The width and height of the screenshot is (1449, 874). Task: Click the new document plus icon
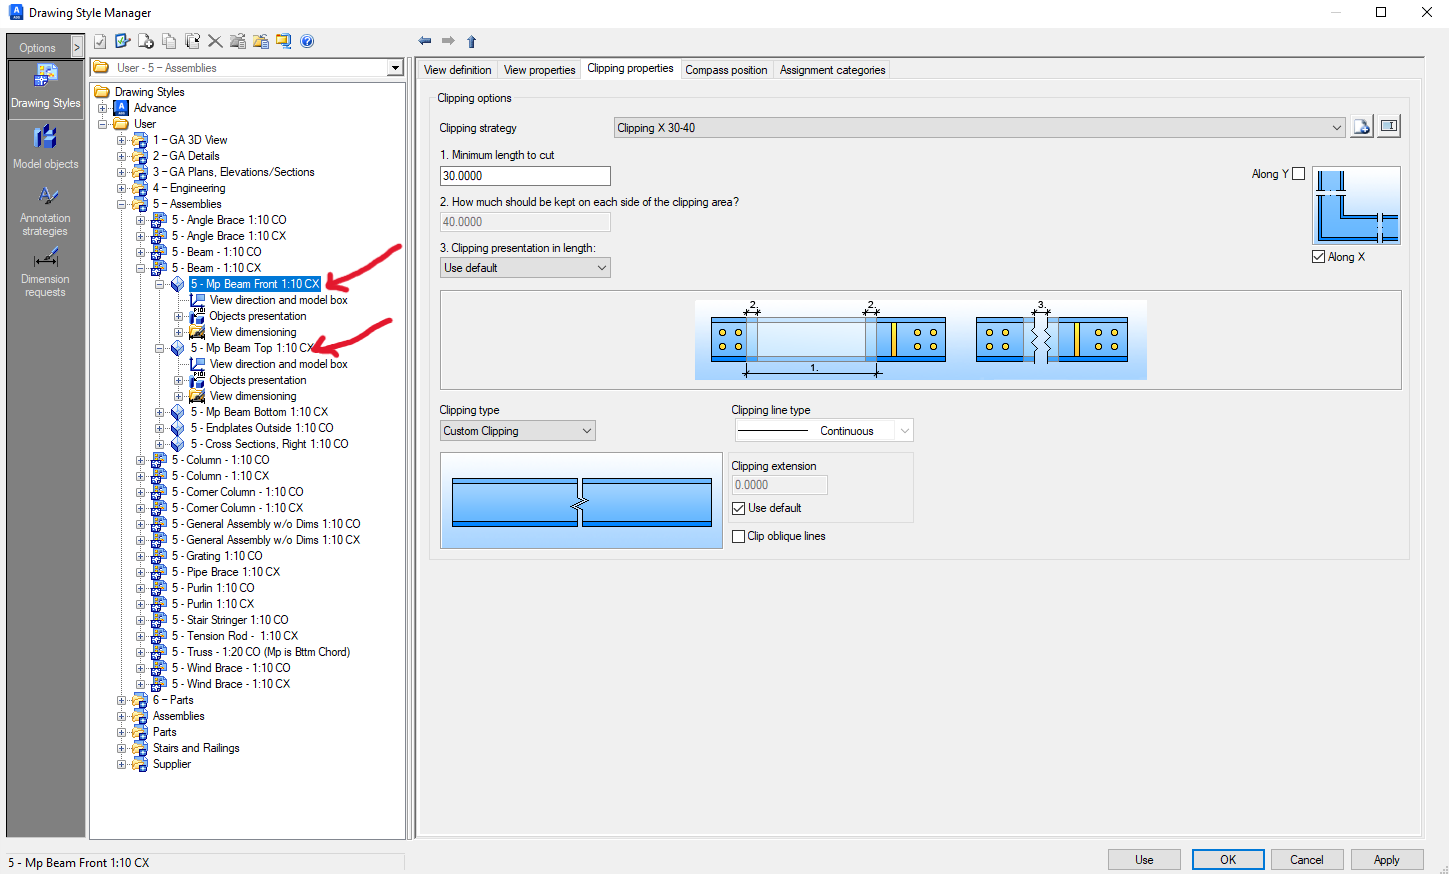(146, 41)
